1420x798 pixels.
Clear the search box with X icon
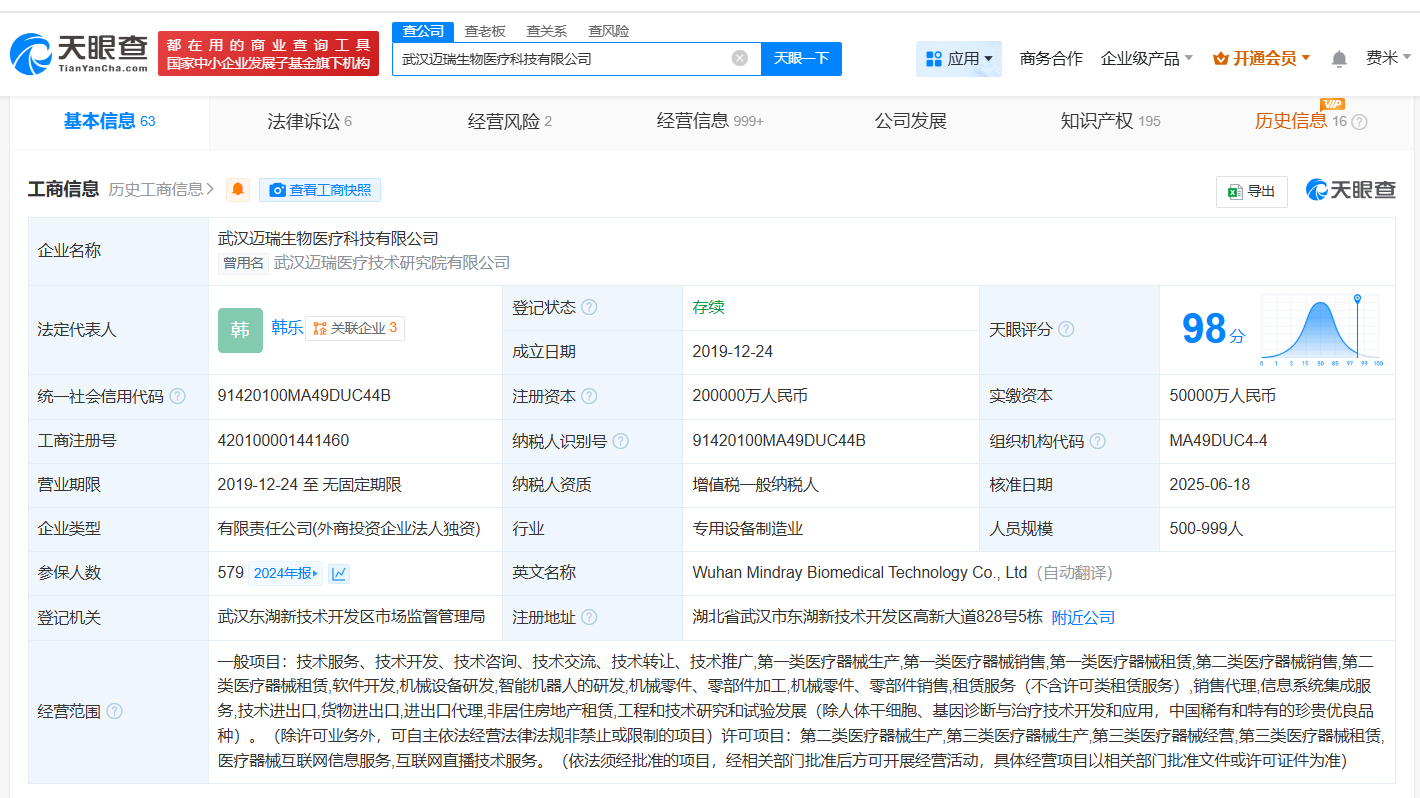(x=740, y=58)
